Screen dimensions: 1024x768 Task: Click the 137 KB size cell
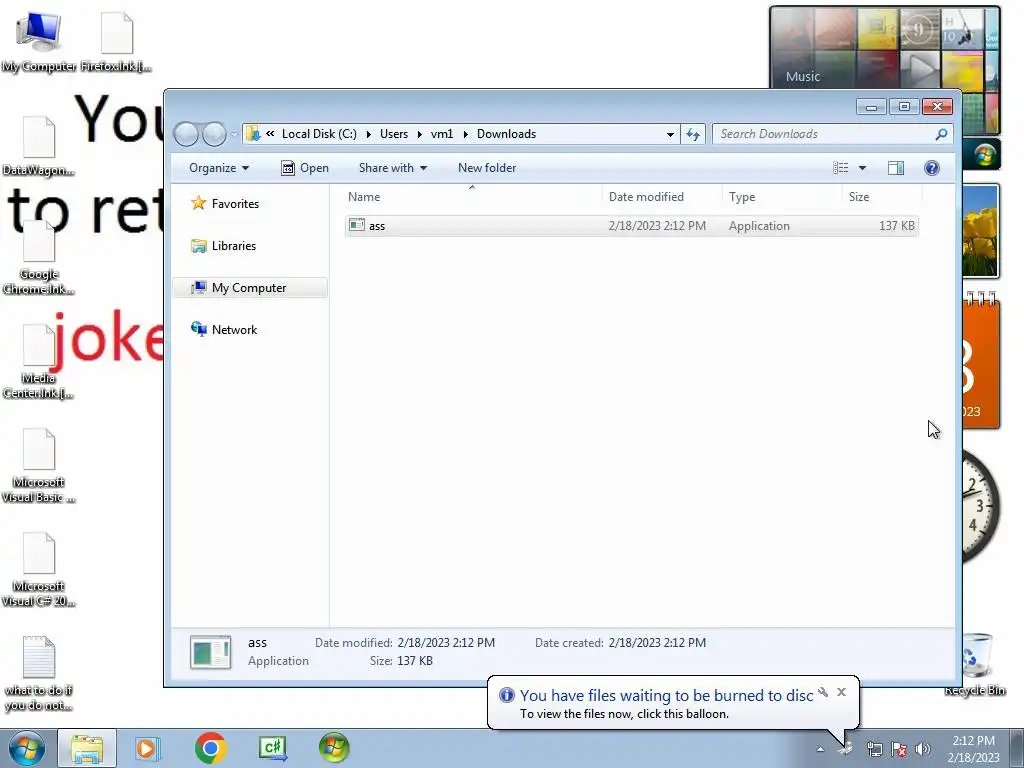click(x=897, y=226)
